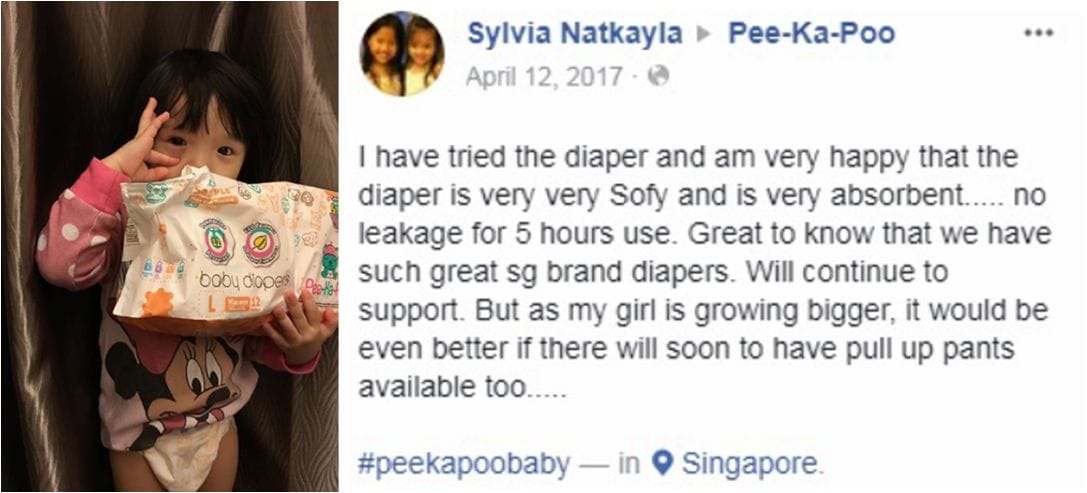Image resolution: width=1087 pixels, height=493 pixels.
Task: Click the location pin icon before Singapore
Action: (x=663, y=463)
